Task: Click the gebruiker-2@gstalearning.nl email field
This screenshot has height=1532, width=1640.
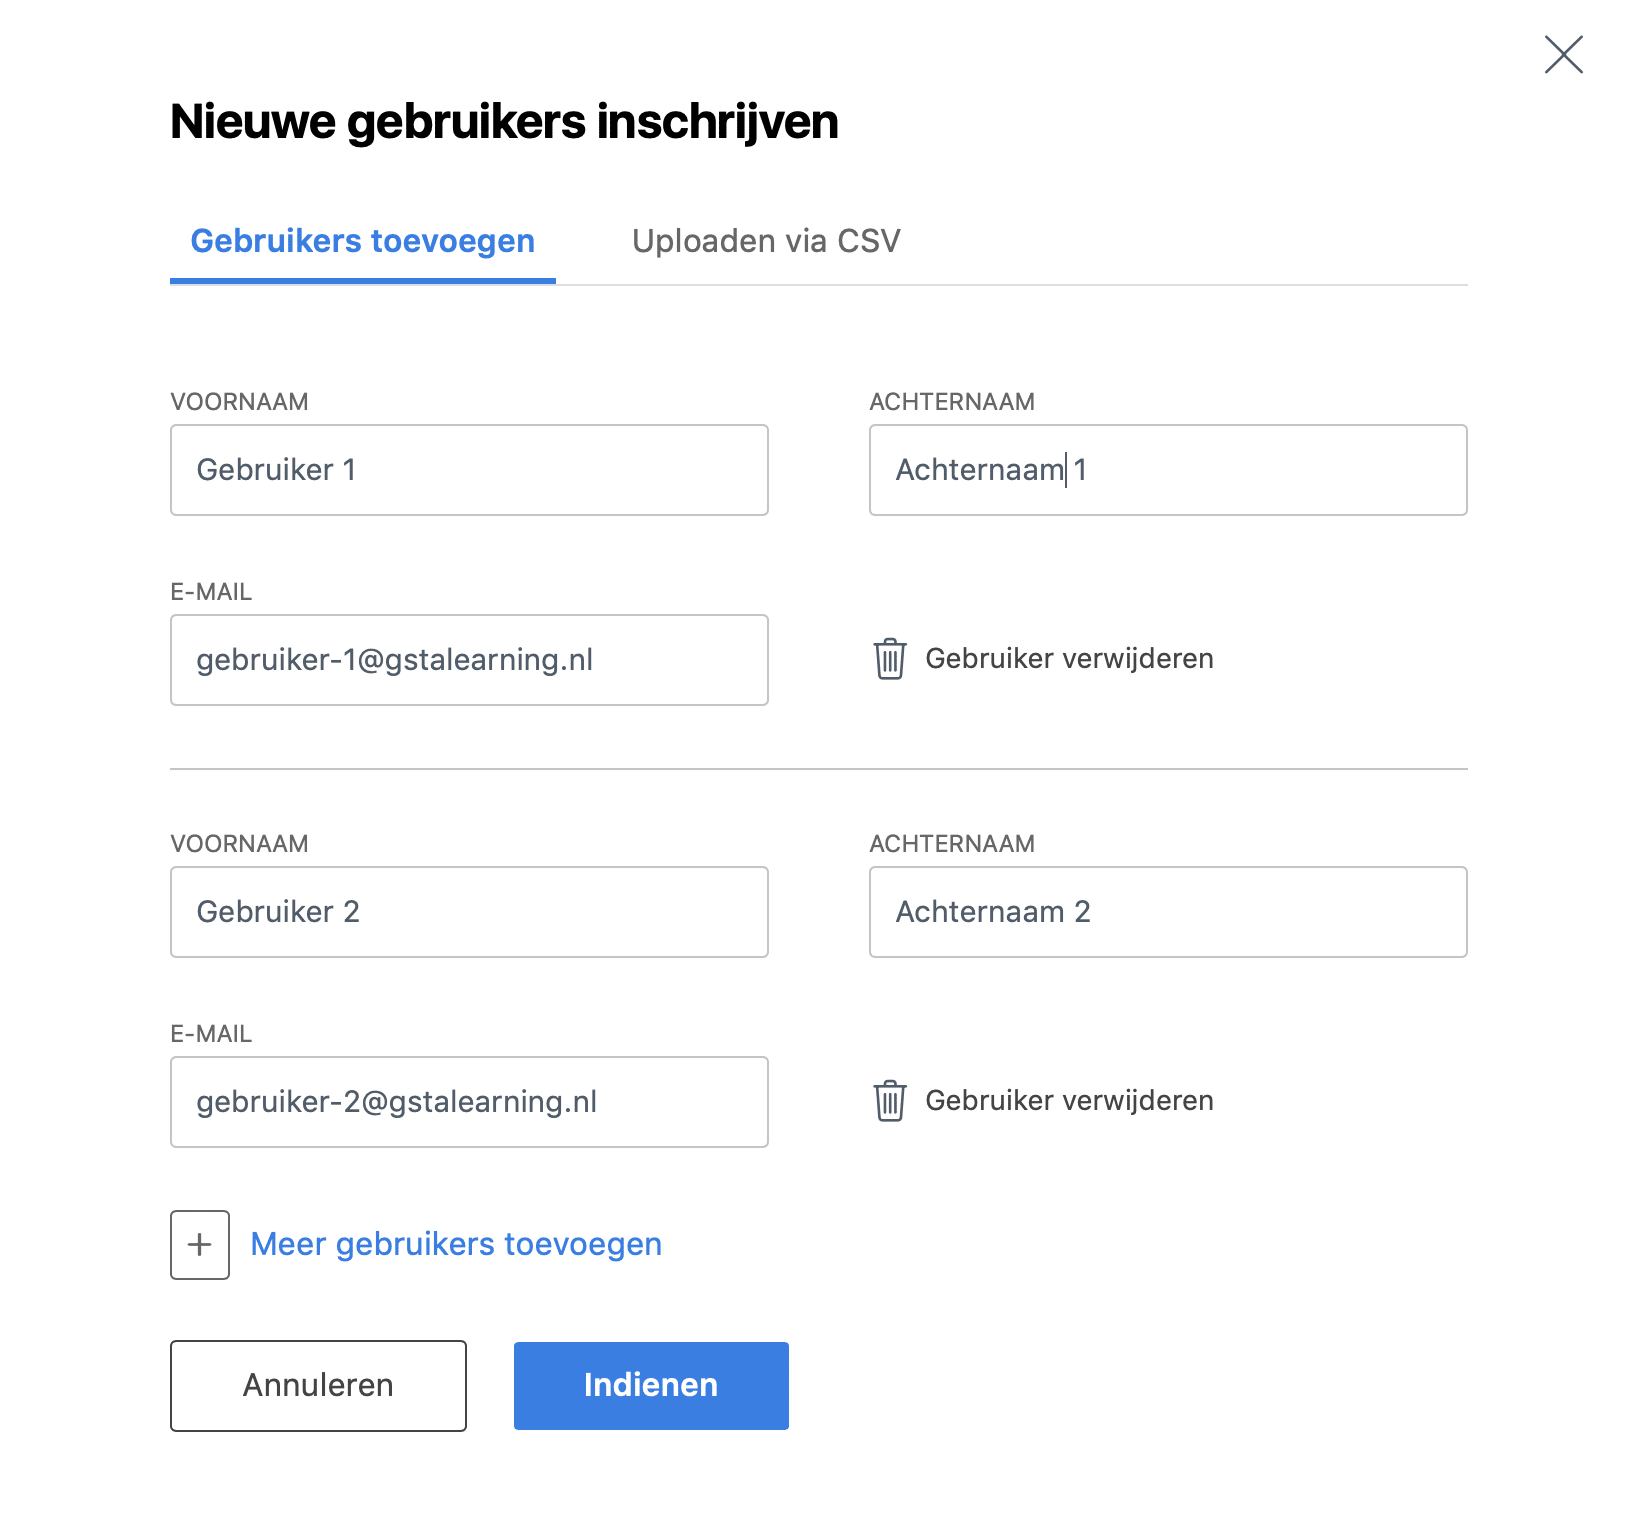Action: tap(469, 1102)
